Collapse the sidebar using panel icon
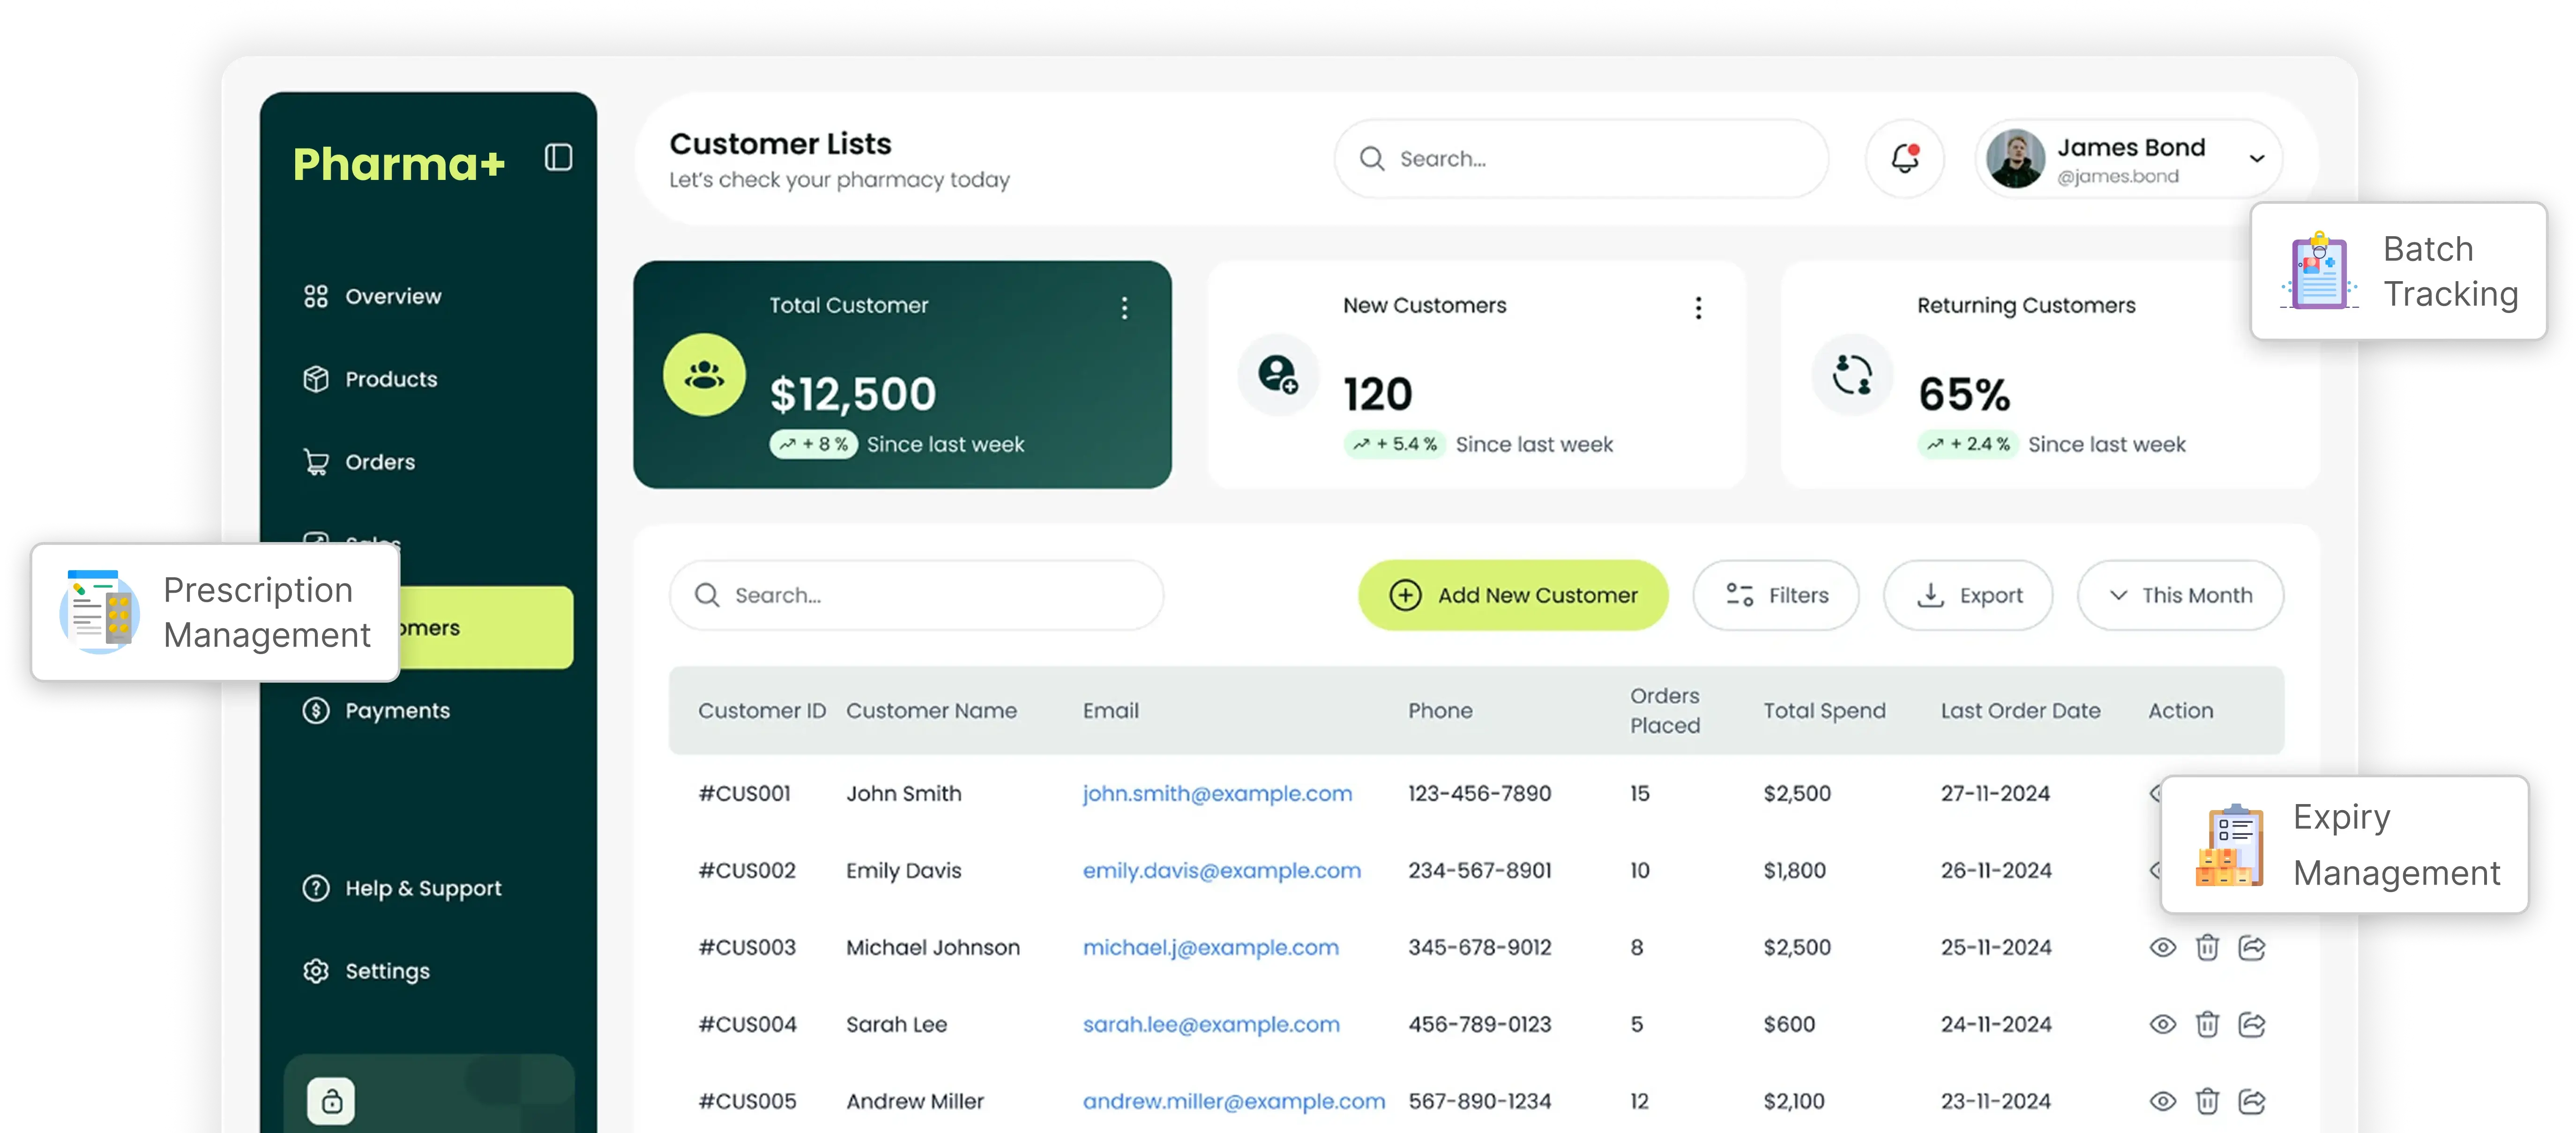The width and height of the screenshot is (2576, 1133). coord(558,157)
